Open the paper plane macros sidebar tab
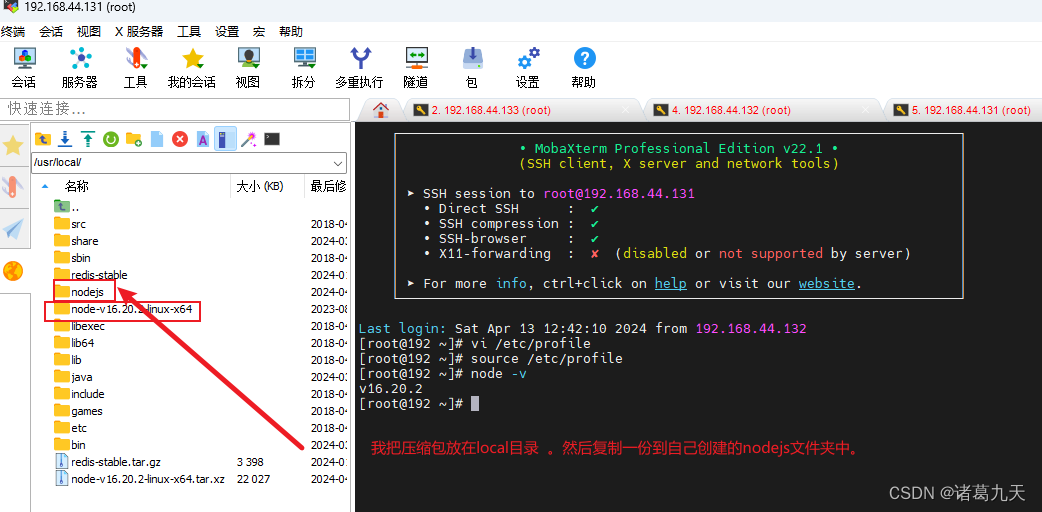The image size is (1042, 512). click(x=14, y=229)
